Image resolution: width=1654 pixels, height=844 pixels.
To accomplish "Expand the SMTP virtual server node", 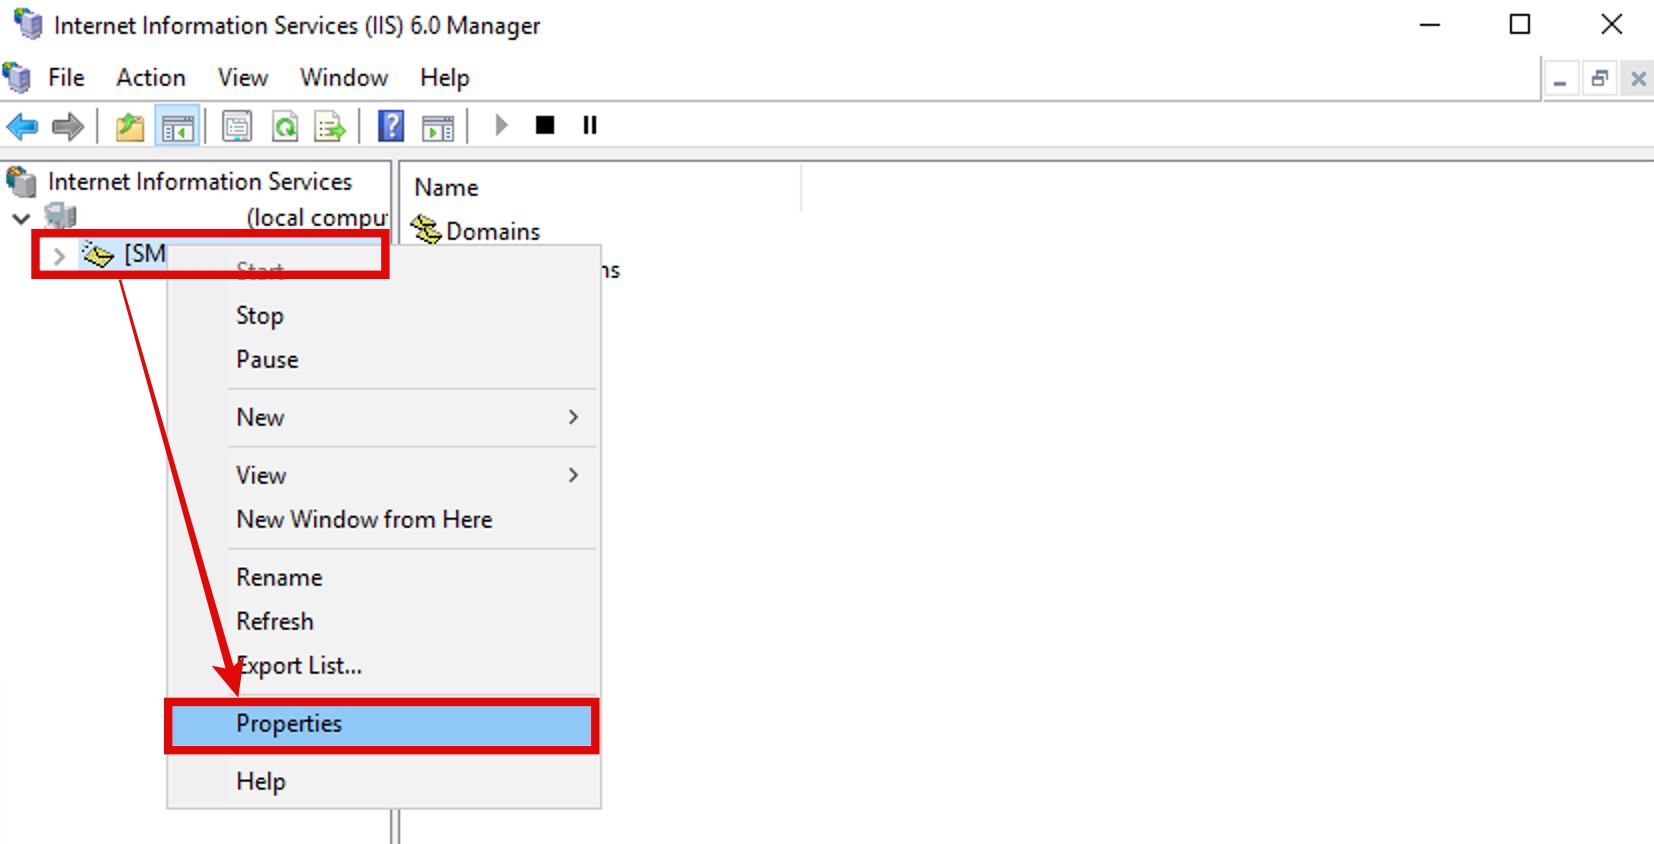I will pyautogui.click(x=59, y=256).
